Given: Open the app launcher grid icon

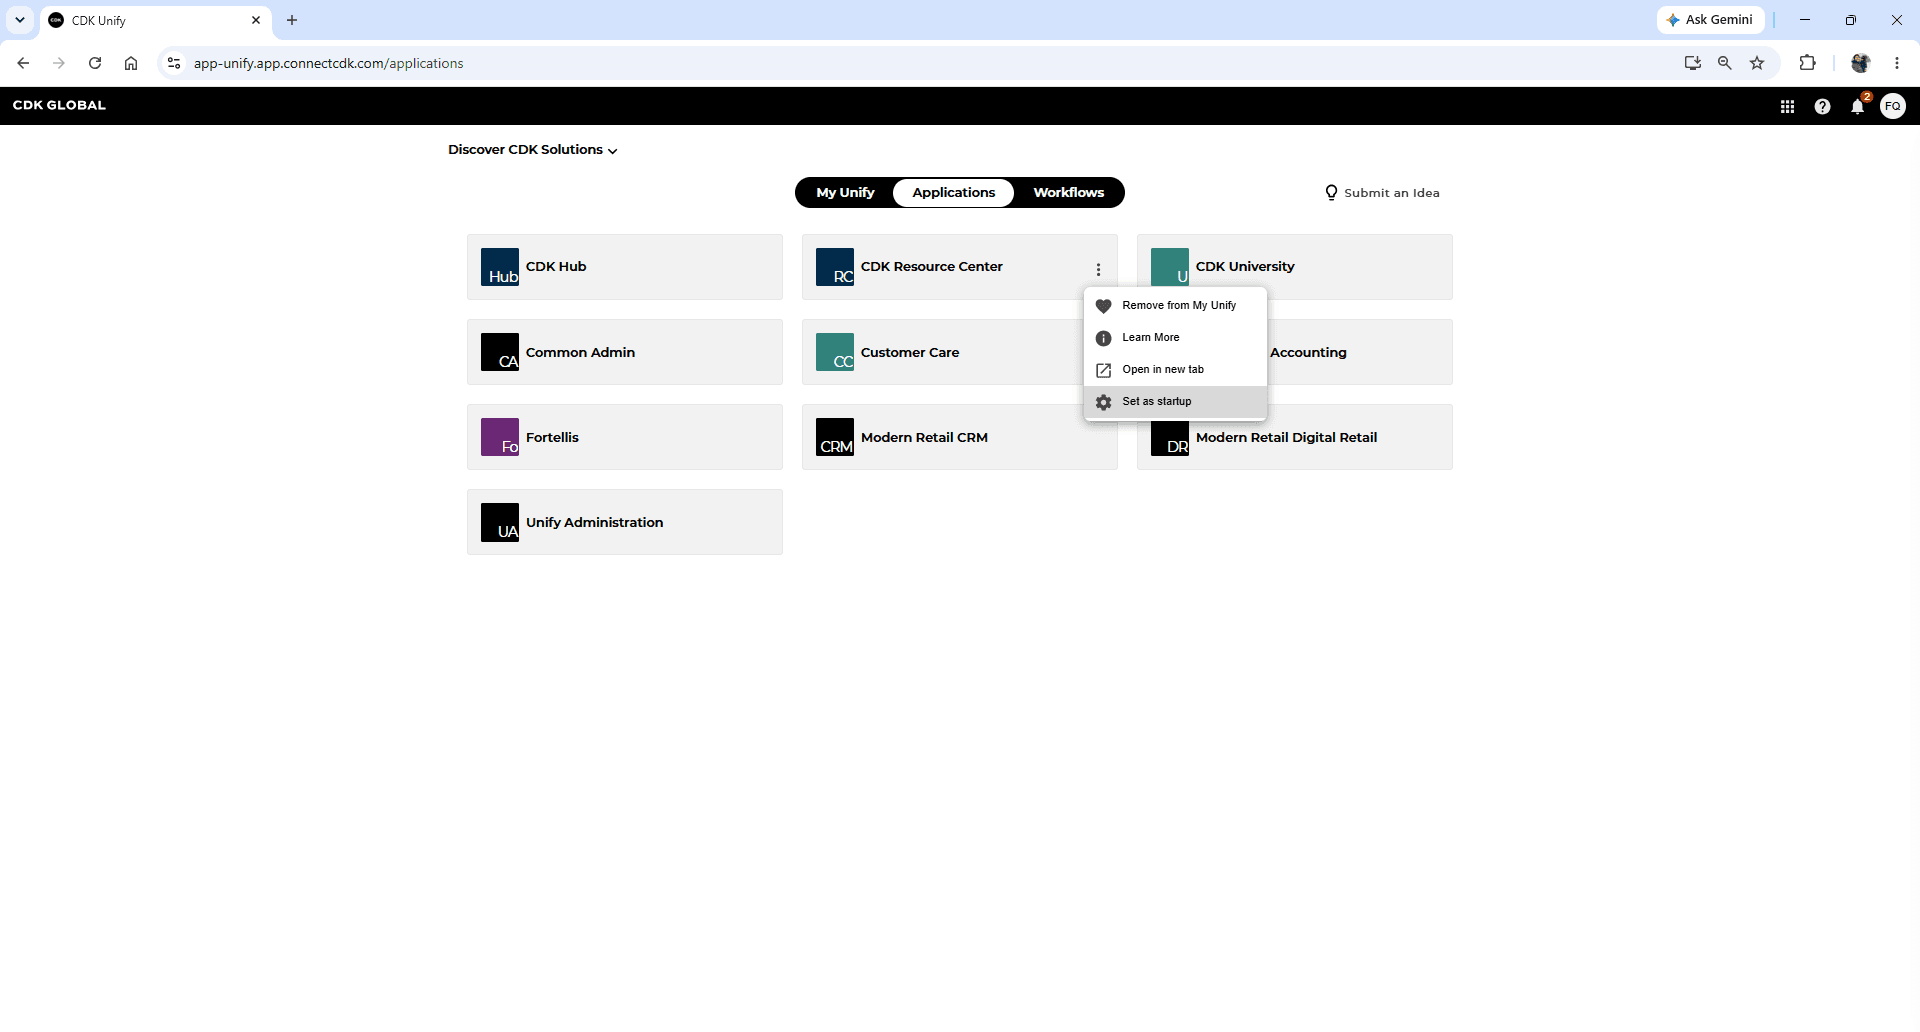Looking at the screenshot, I should (1787, 106).
